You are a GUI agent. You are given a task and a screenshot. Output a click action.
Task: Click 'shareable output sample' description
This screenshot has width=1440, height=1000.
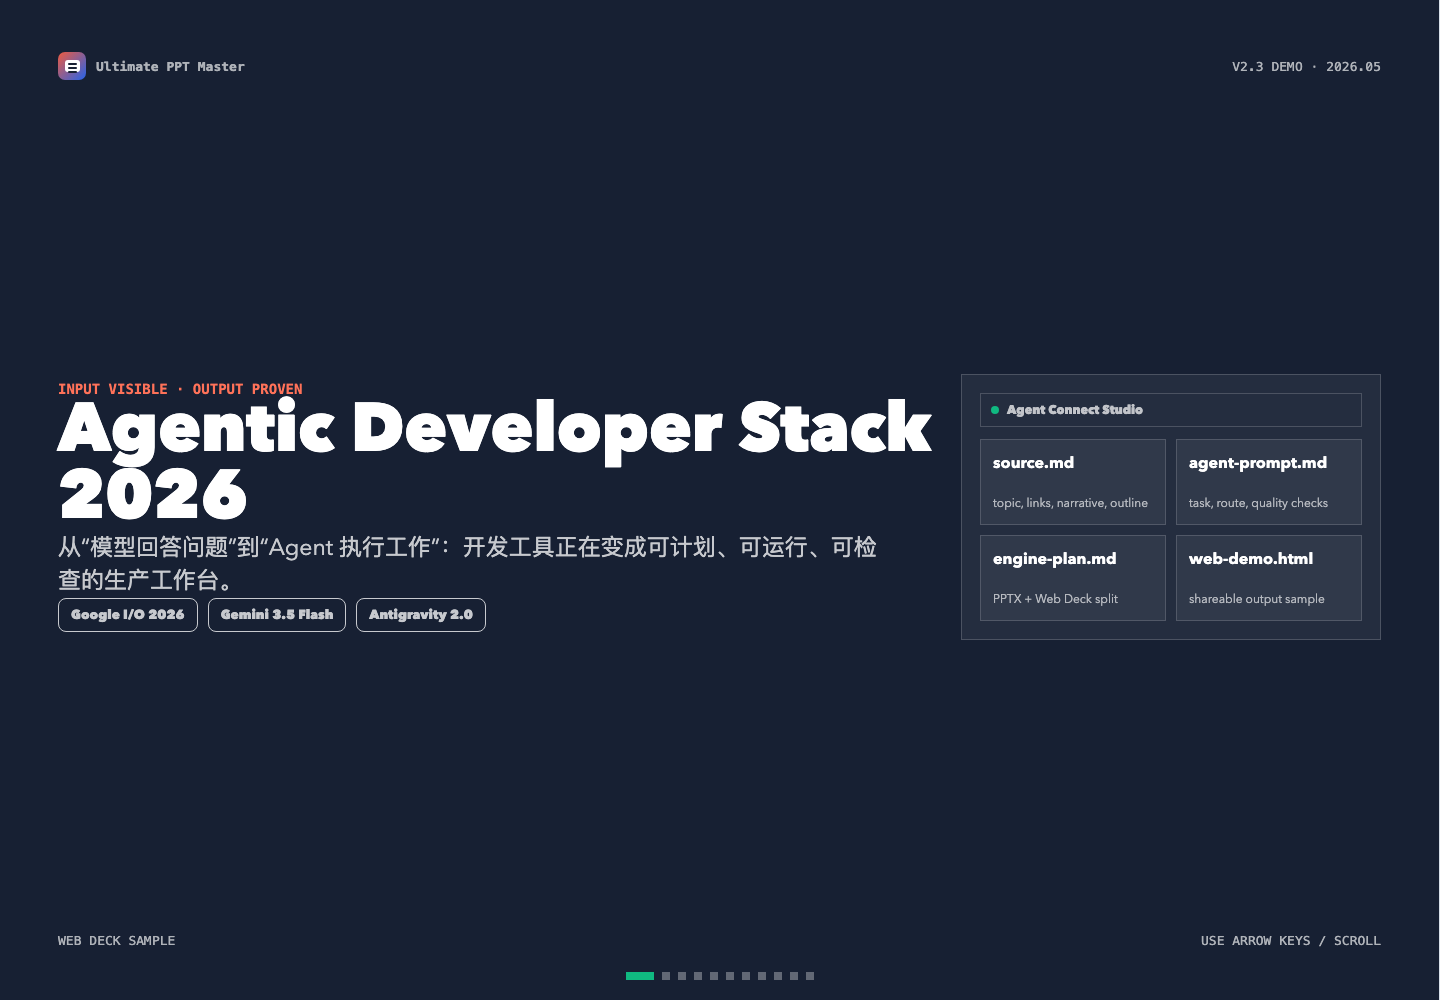pyautogui.click(x=1256, y=599)
